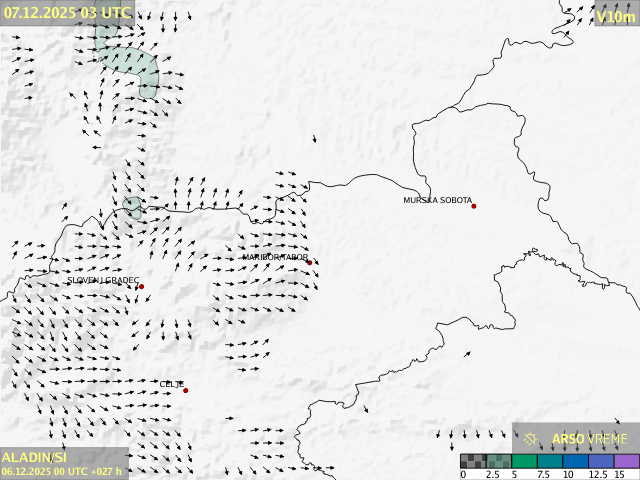Click the periwinkle 12.5 to 15 legend swatch
The height and width of the screenshot is (480, 640).
(602, 461)
